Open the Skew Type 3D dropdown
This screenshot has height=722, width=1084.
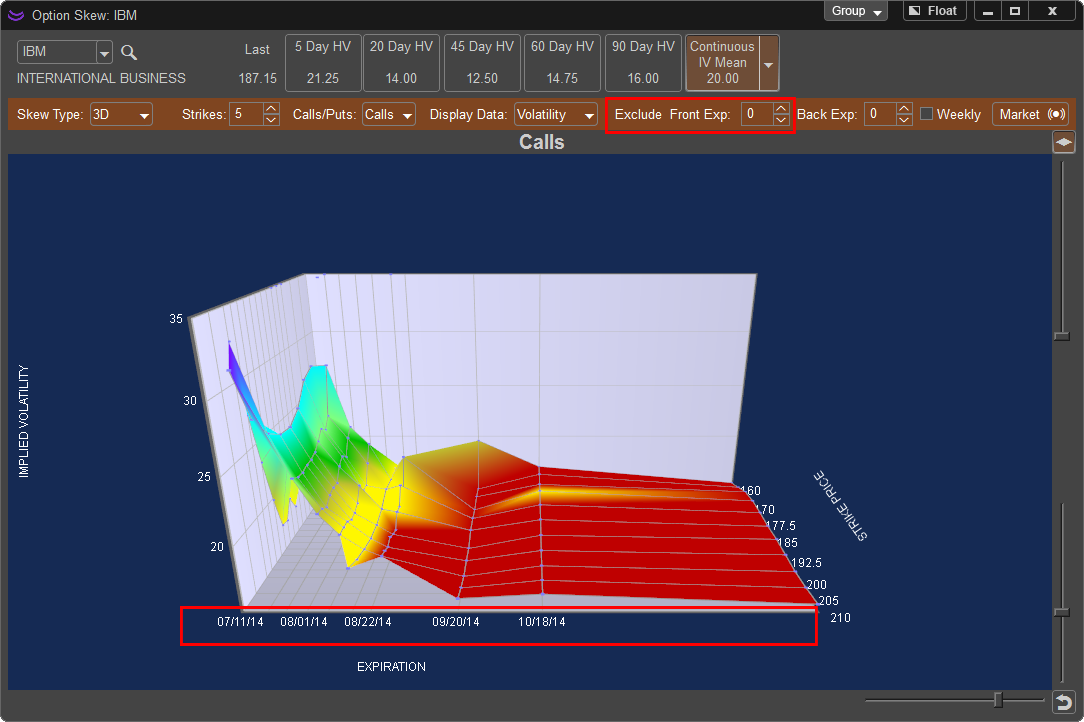pyautogui.click(x=121, y=115)
